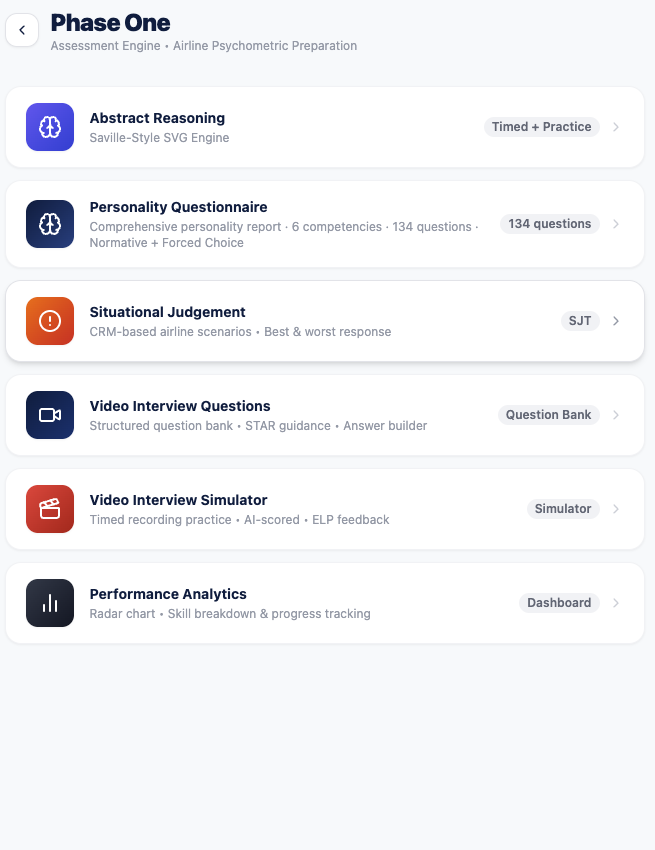Click the Video Interview Questions camera icon
655x850 pixels.
[50, 415]
